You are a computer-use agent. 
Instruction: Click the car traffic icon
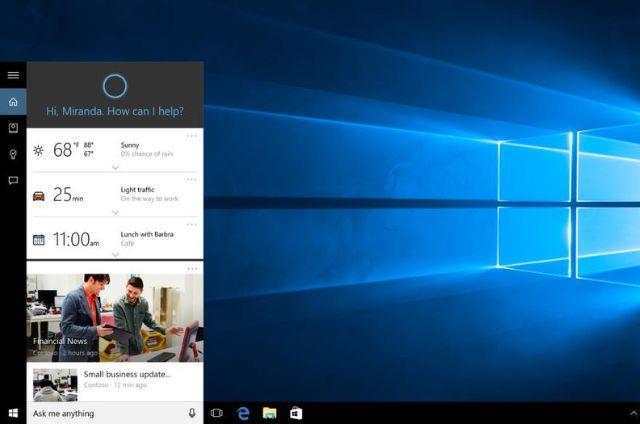[x=39, y=196]
